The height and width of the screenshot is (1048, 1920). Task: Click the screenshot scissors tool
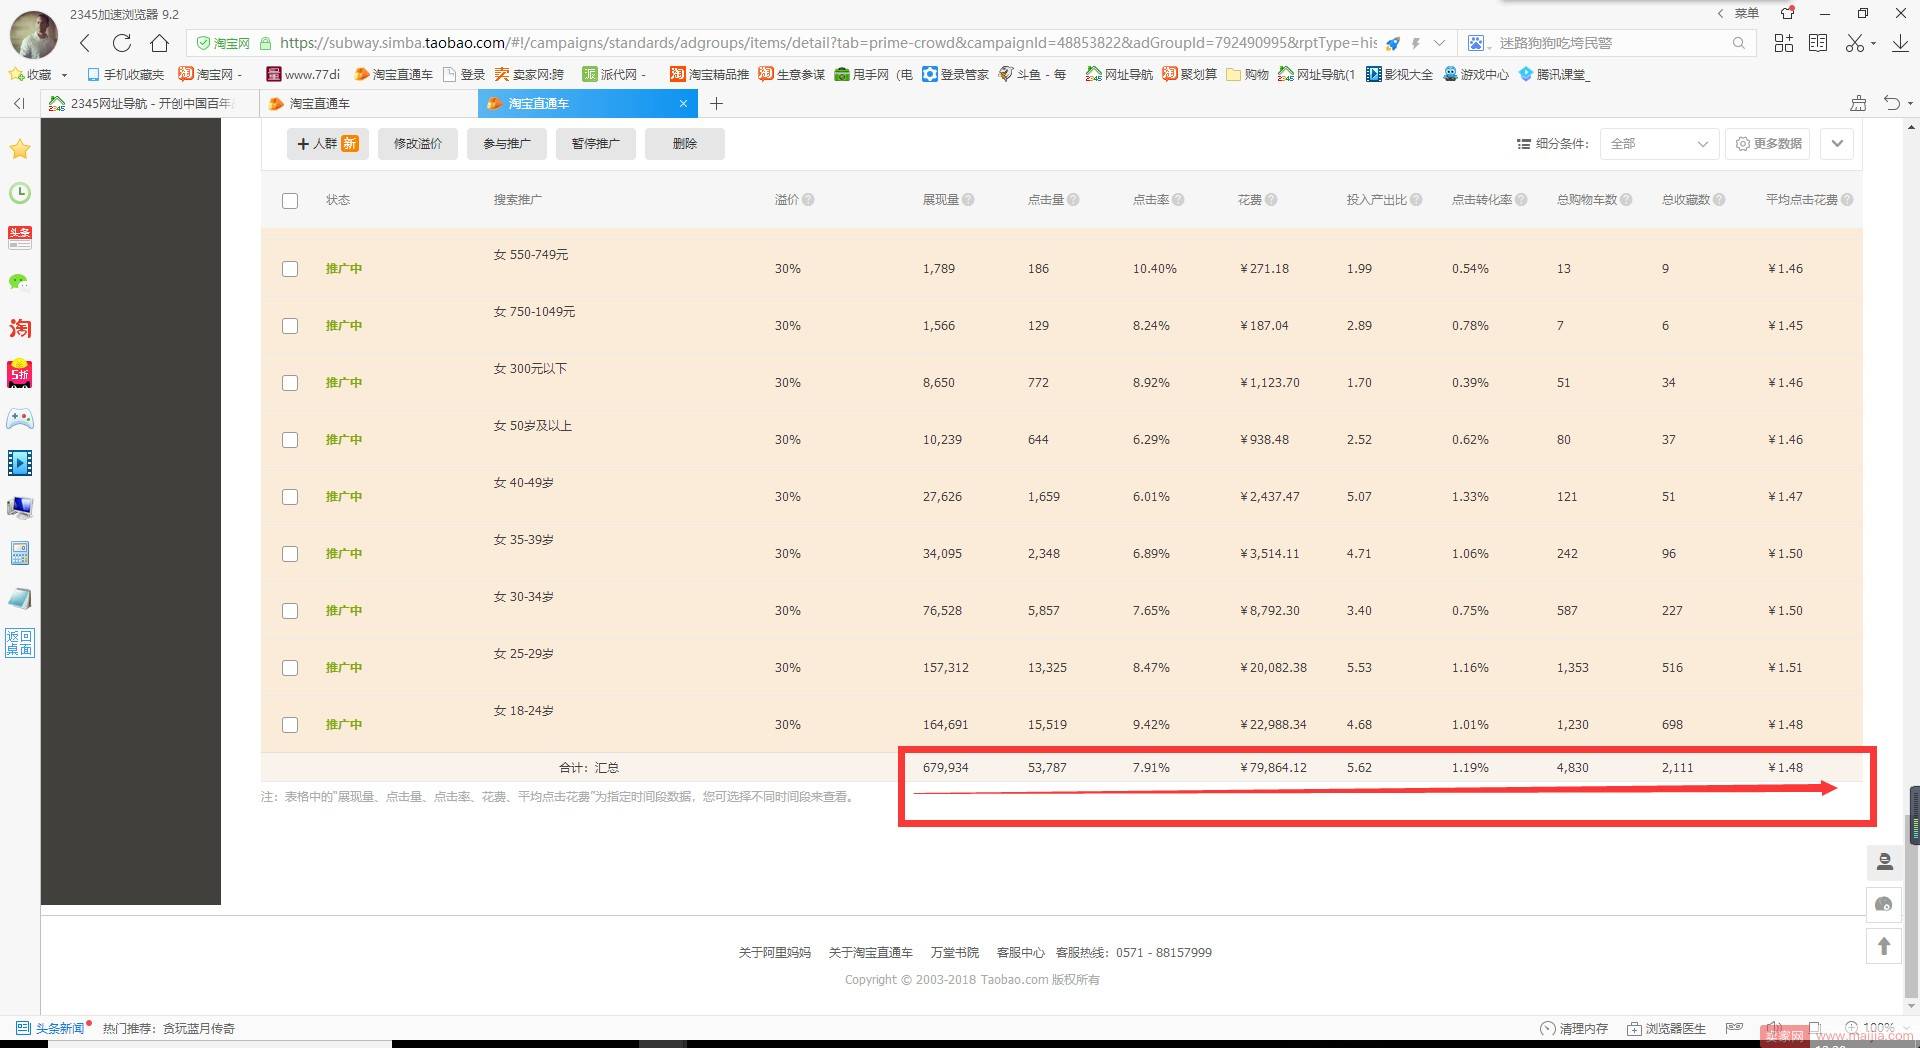[x=1855, y=43]
